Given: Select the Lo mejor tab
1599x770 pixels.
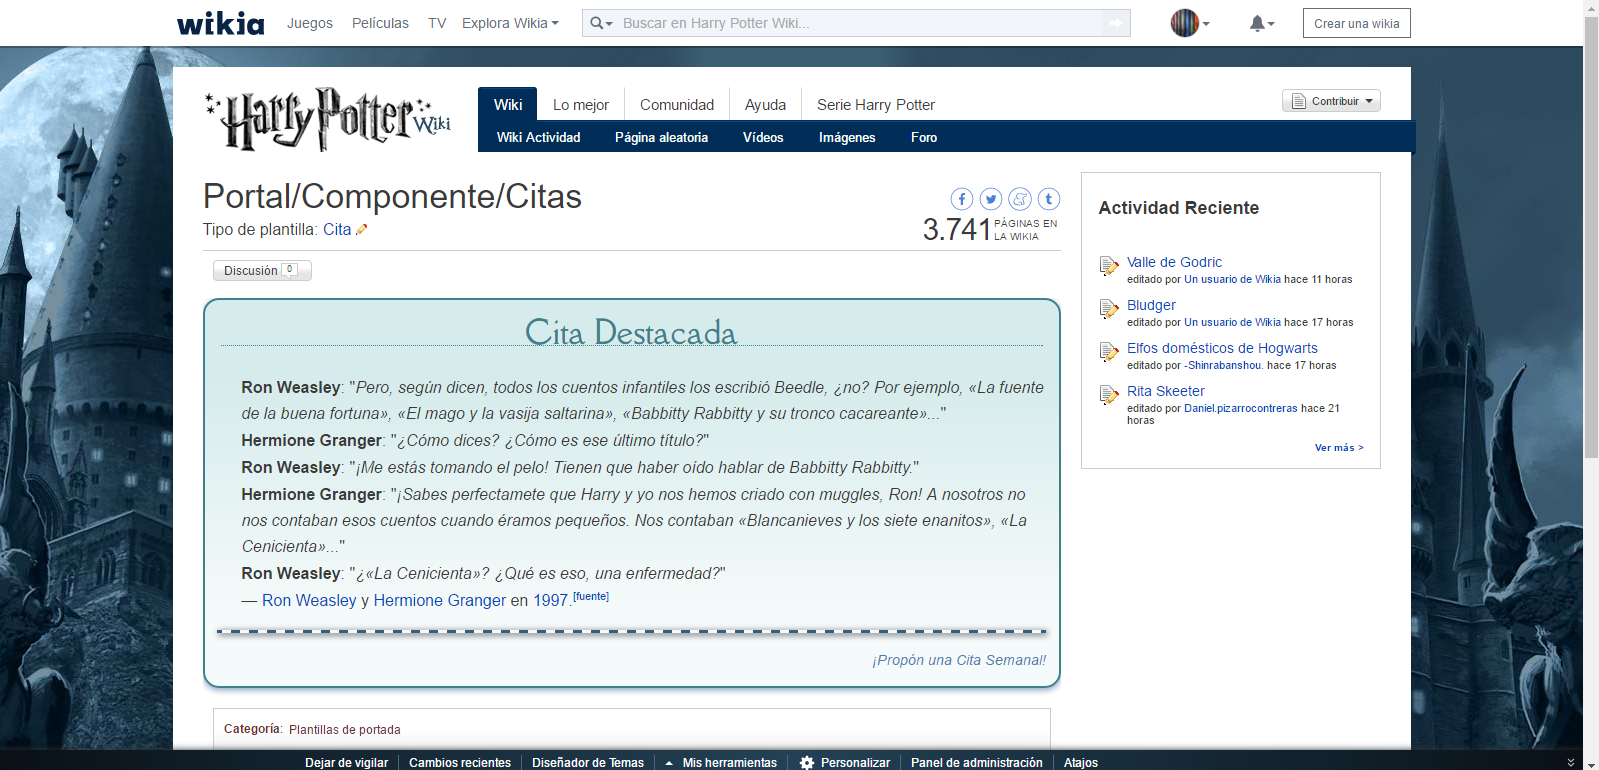Looking at the screenshot, I should [x=581, y=104].
